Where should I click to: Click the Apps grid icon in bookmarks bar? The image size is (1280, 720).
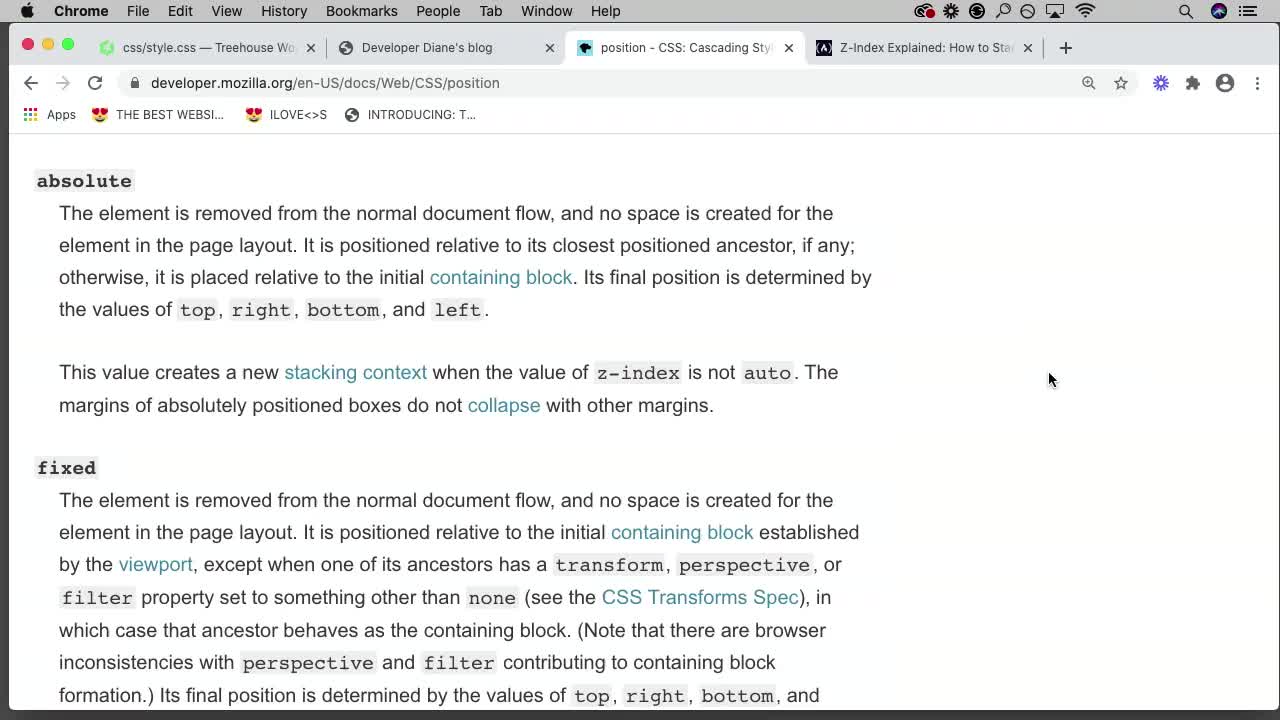point(30,114)
